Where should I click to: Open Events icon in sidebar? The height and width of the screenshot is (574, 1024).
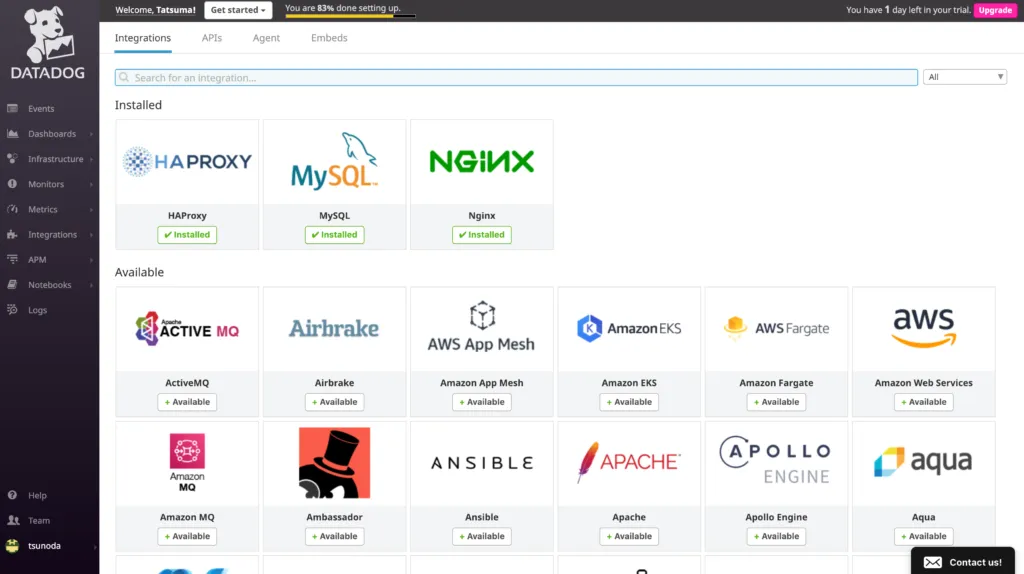pos(12,108)
